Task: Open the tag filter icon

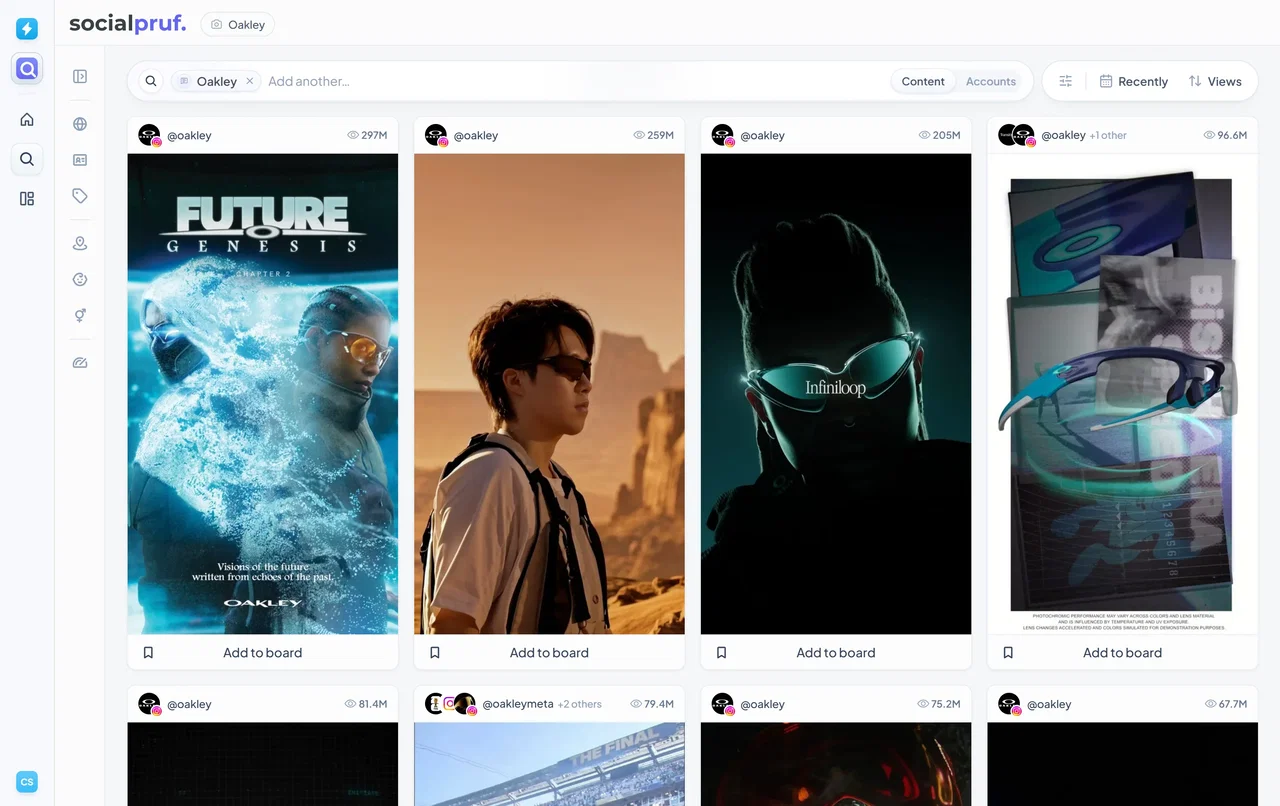Action: pyautogui.click(x=80, y=196)
